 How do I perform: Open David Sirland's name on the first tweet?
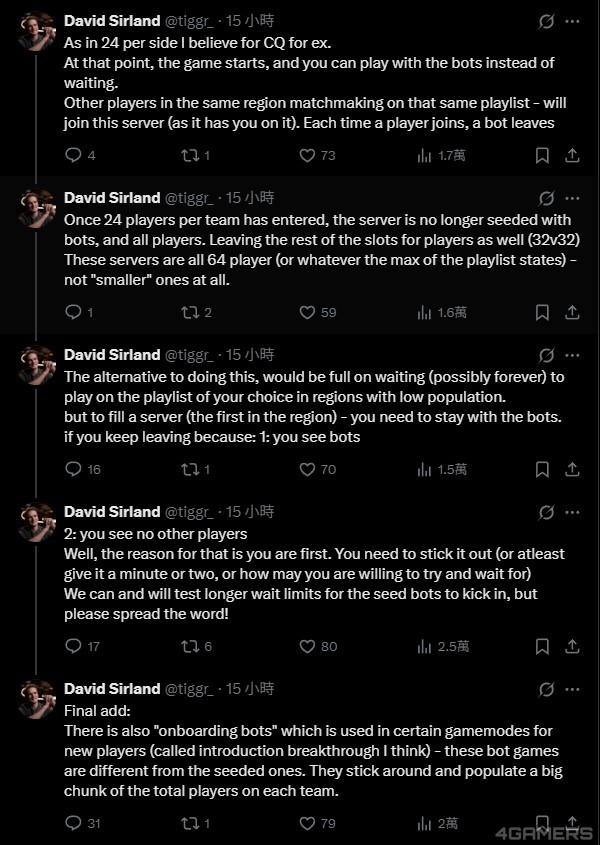(x=111, y=20)
